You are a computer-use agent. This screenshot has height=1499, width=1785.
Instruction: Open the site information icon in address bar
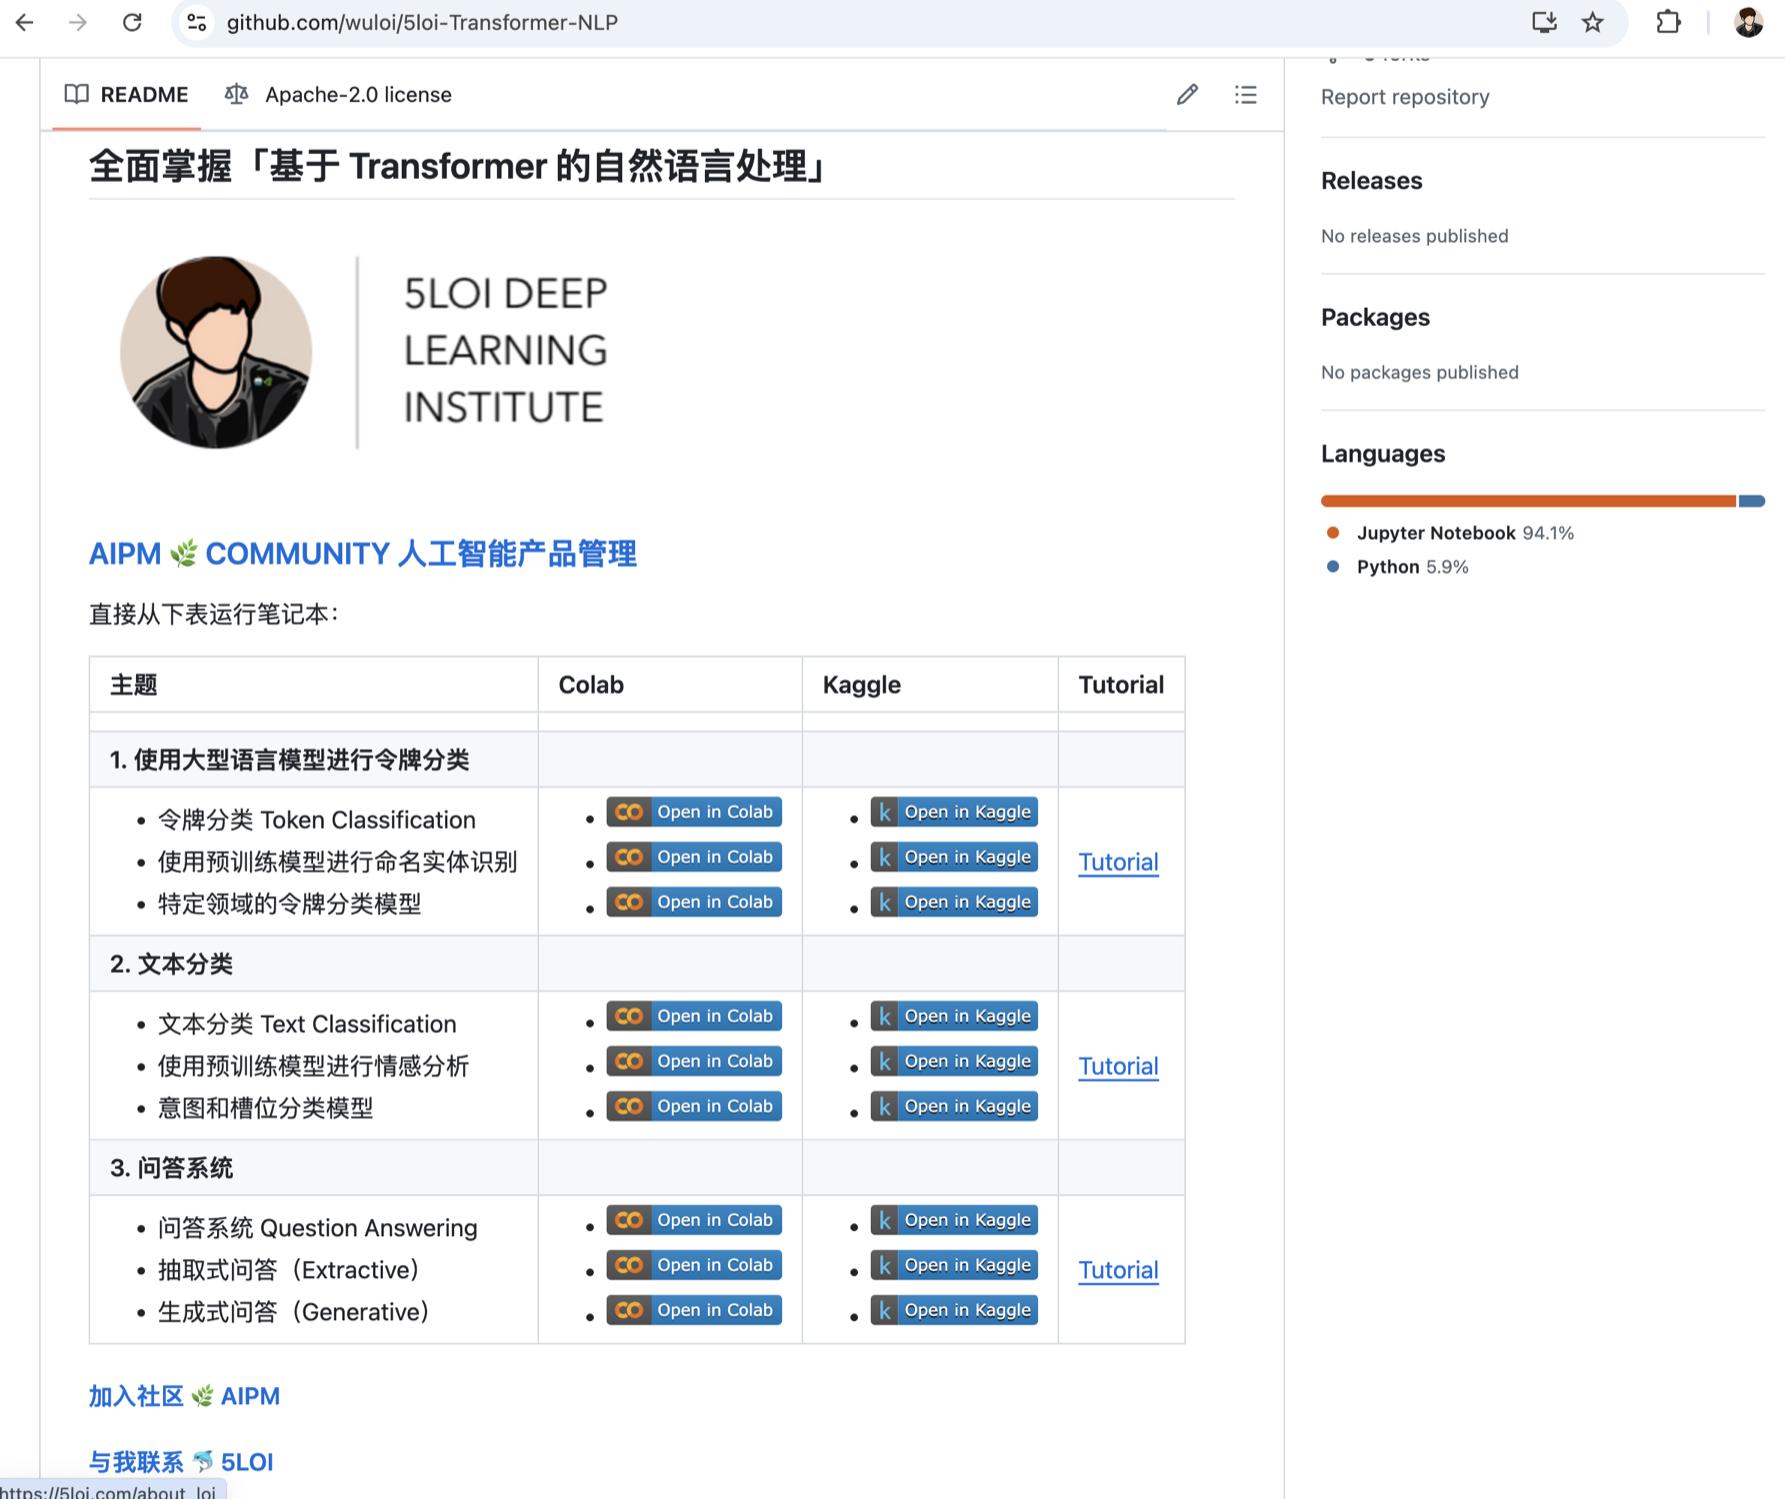click(x=197, y=22)
